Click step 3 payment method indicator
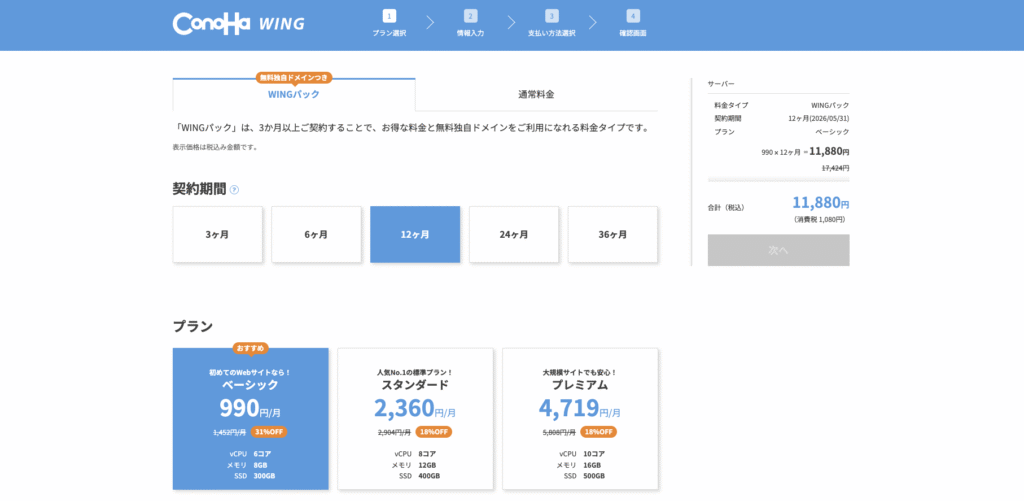Screen dimensions: 1024x501 coord(552,23)
